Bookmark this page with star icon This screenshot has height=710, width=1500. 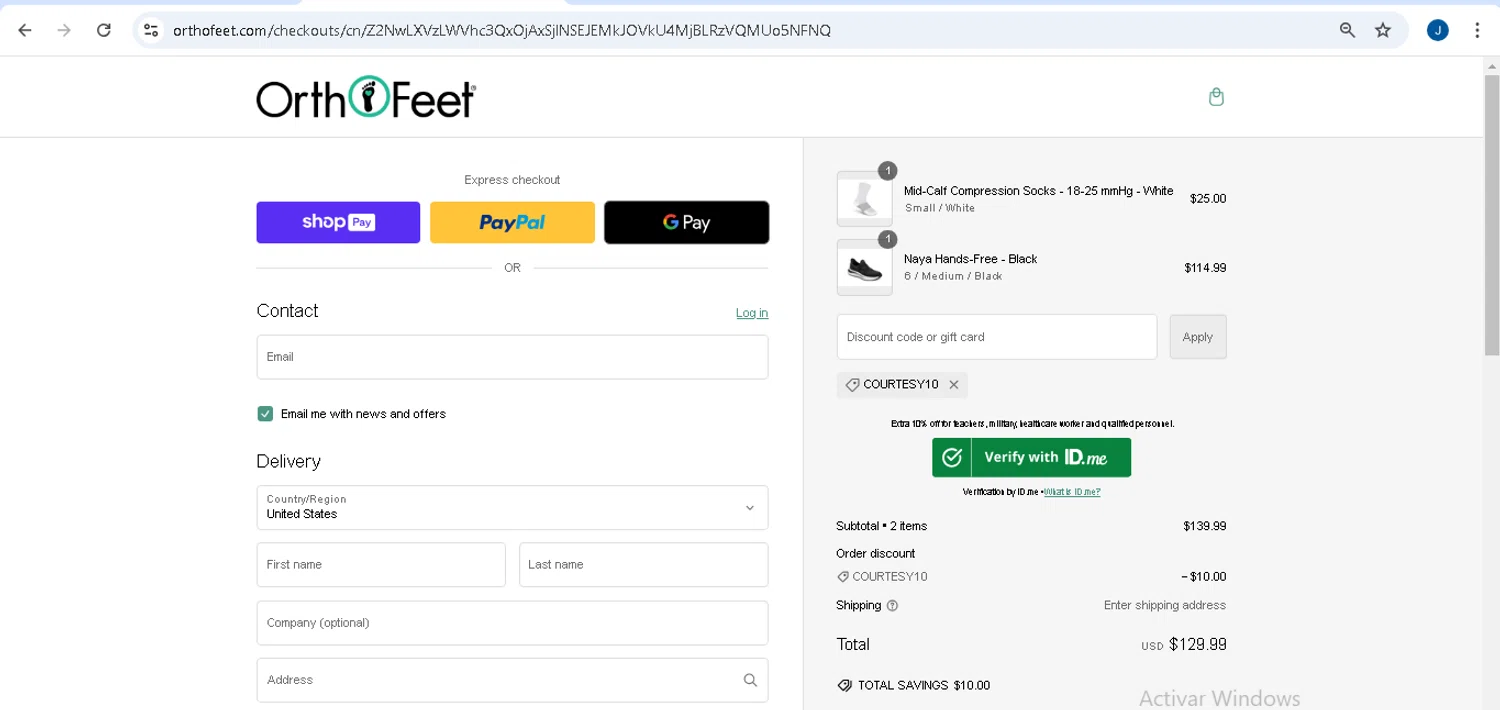[1383, 30]
